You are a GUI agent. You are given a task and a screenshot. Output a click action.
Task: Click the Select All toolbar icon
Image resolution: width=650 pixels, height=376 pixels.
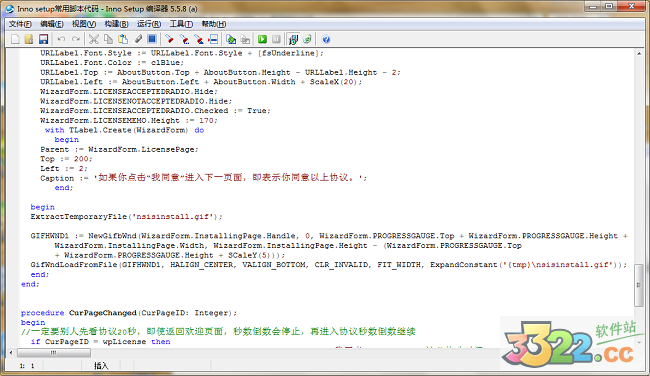click(x=152, y=39)
